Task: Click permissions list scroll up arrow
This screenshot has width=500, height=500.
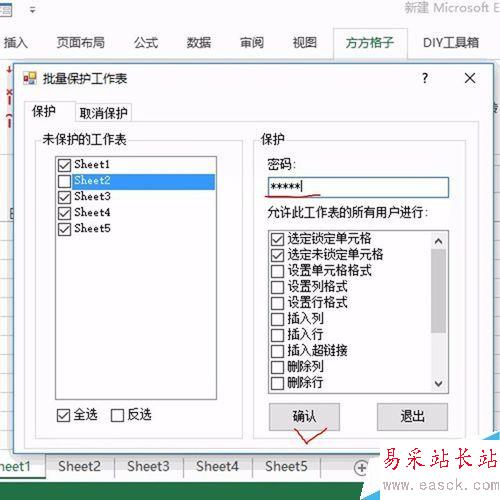Action: point(439,241)
